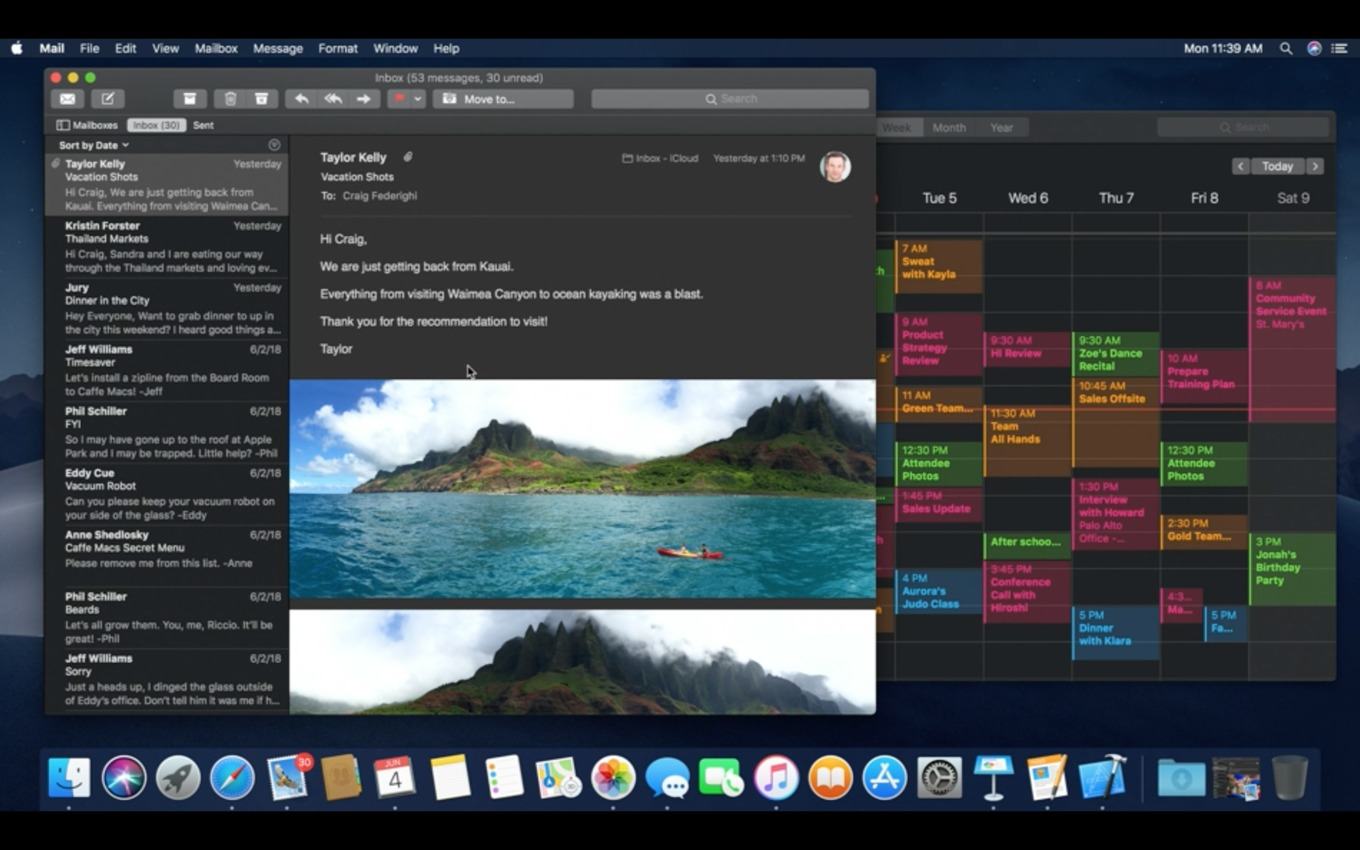Viewport: 1360px width, 850px height.
Task: Click the Get Mail envelope icon
Action: point(67,99)
